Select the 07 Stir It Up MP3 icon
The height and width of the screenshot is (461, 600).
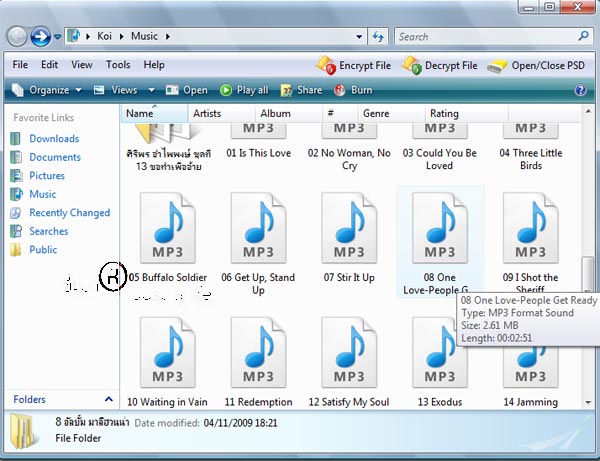click(349, 228)
